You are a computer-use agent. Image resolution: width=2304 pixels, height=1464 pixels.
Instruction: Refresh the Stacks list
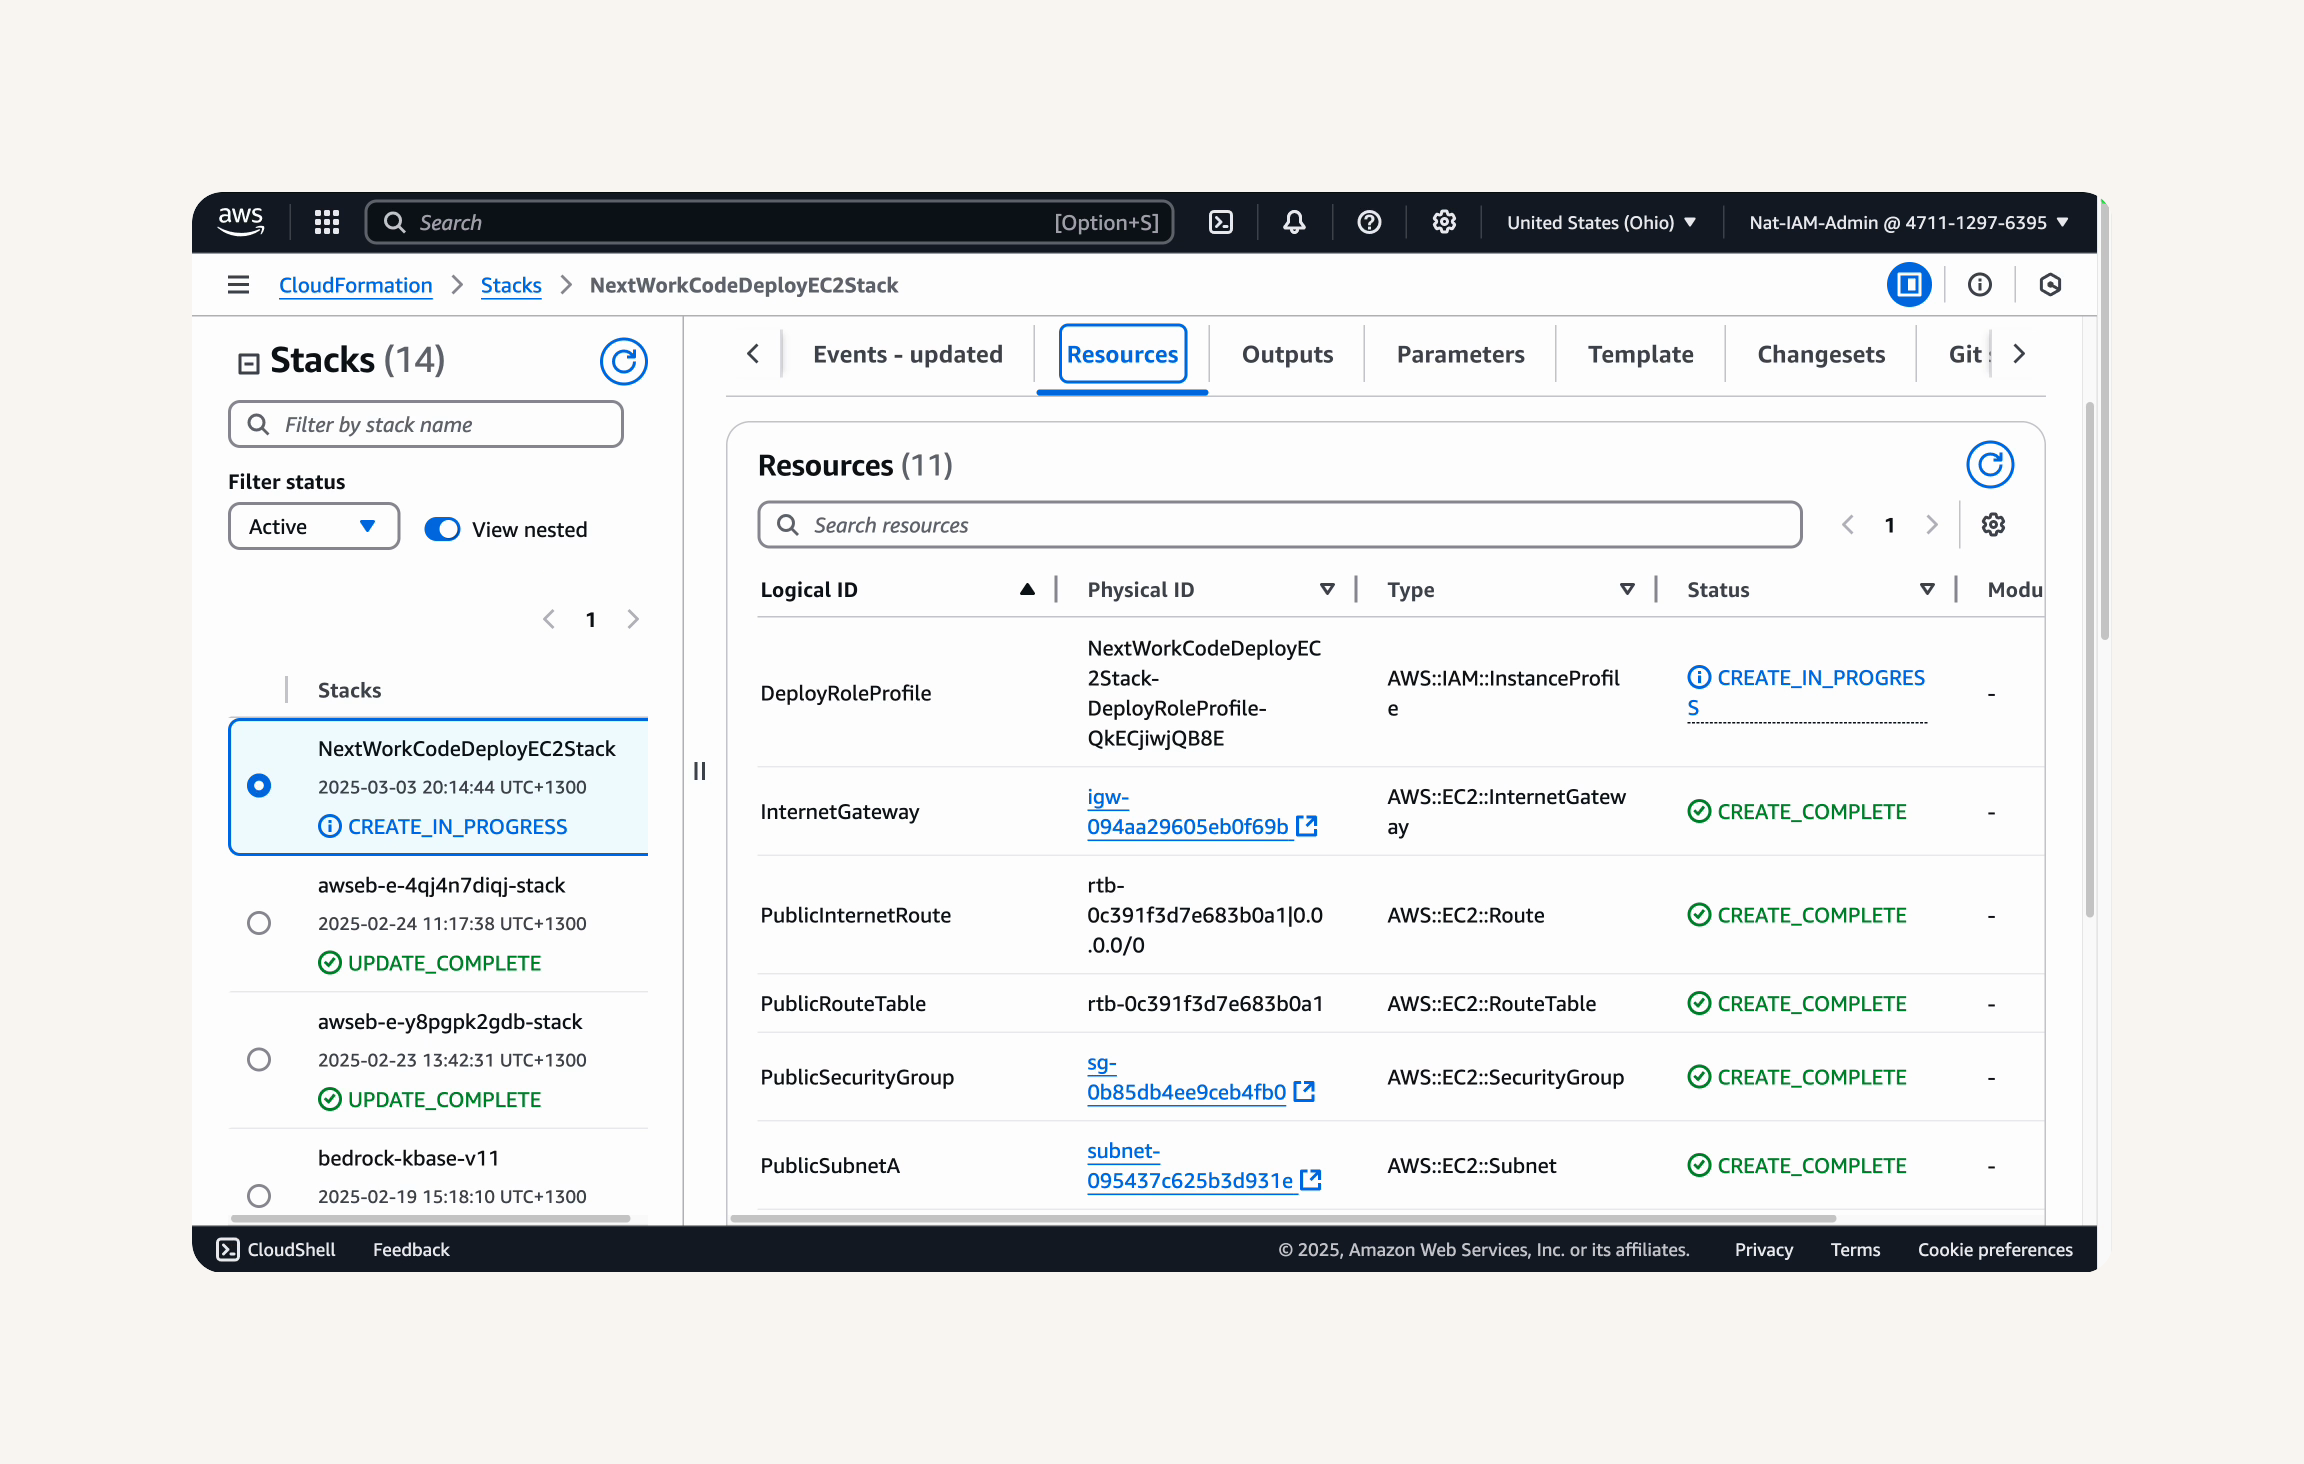pos(624,361)
